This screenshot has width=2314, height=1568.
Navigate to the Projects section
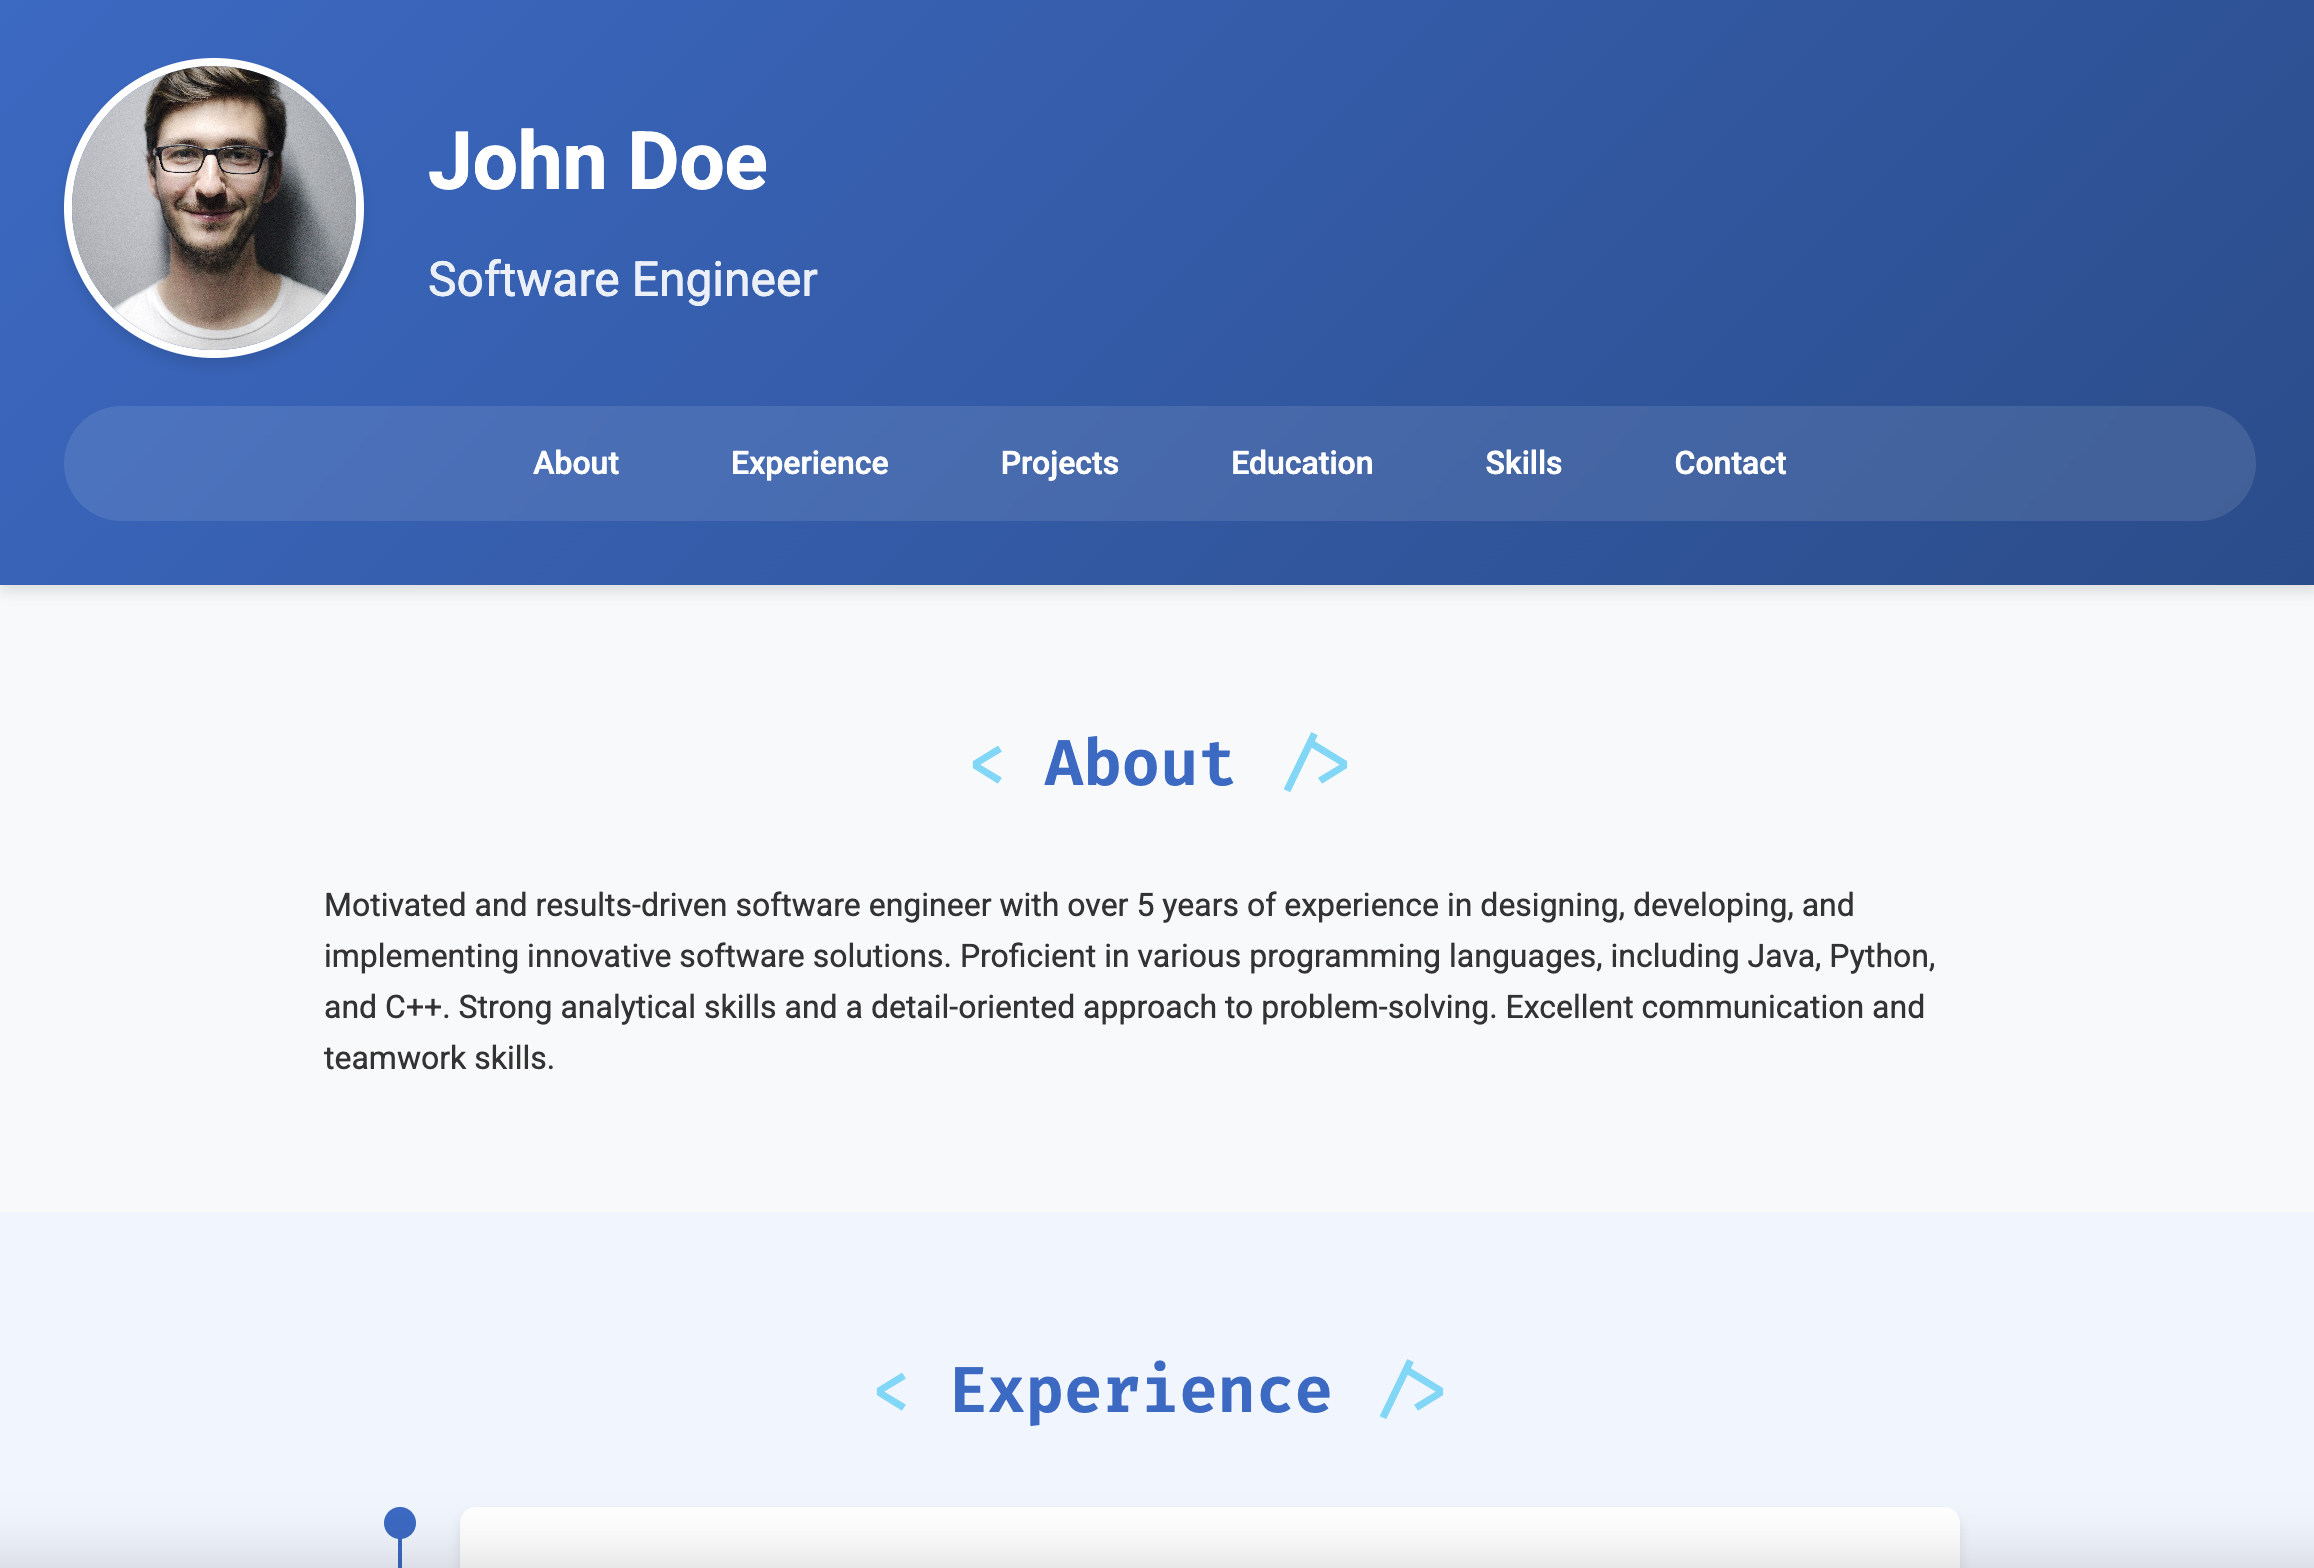click(x=1059, y=463)
